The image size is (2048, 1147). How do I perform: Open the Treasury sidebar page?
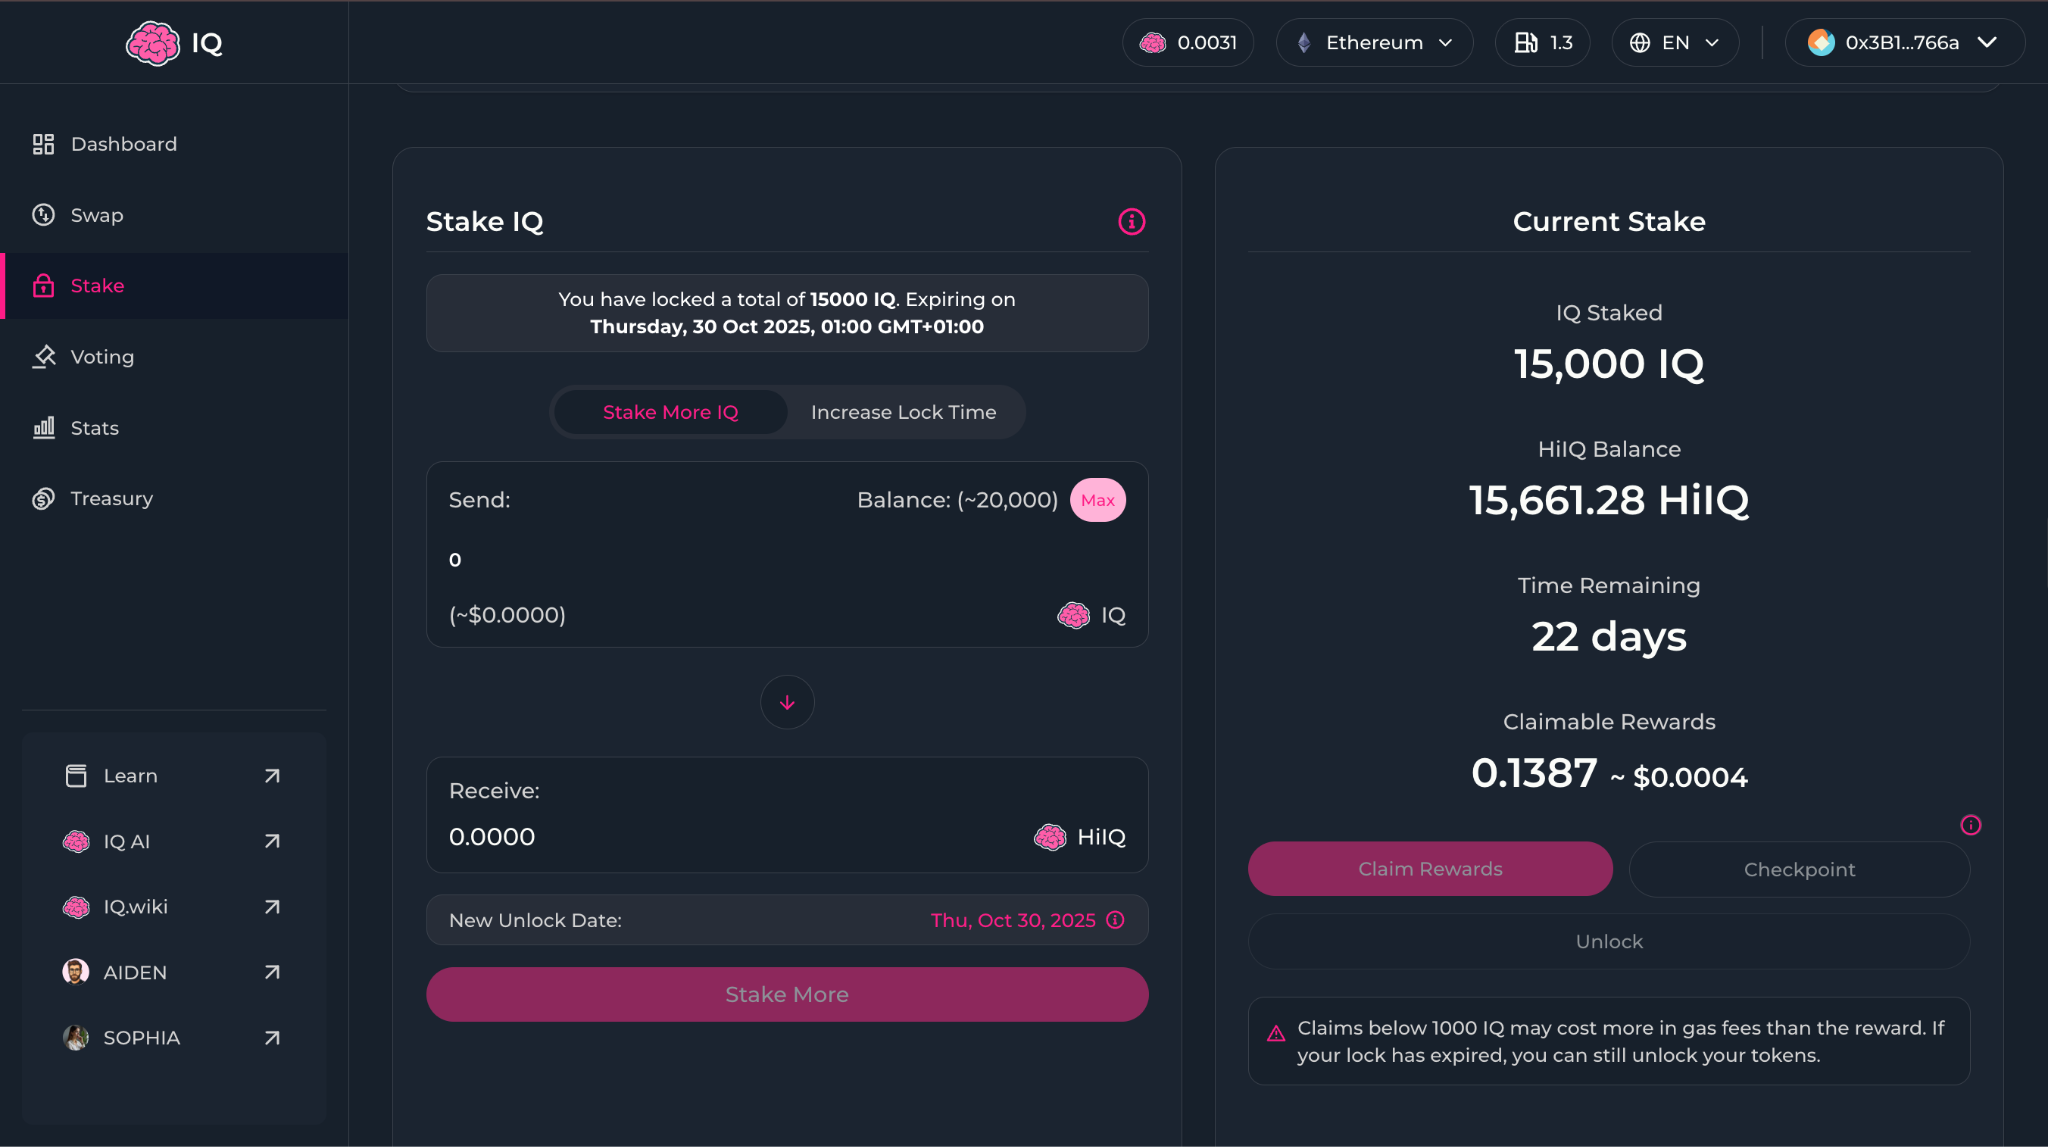point(111,499)
